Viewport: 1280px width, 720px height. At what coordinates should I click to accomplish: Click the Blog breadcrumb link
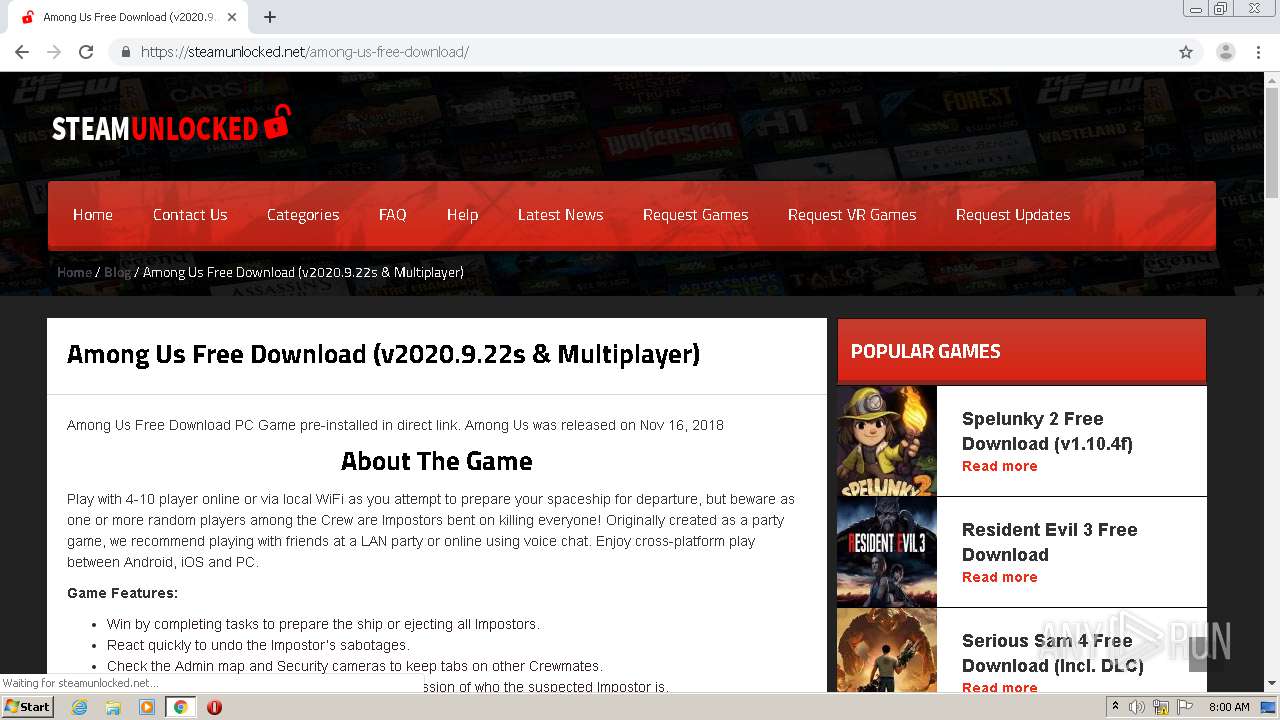(117, 272)
